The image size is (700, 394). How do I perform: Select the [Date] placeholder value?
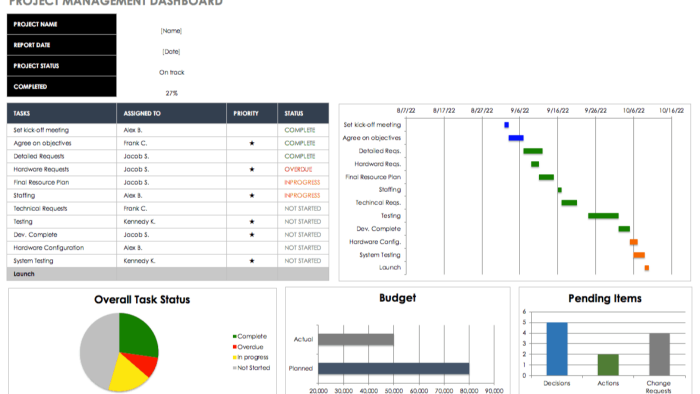pyautogui.click(x=171, y=52)
